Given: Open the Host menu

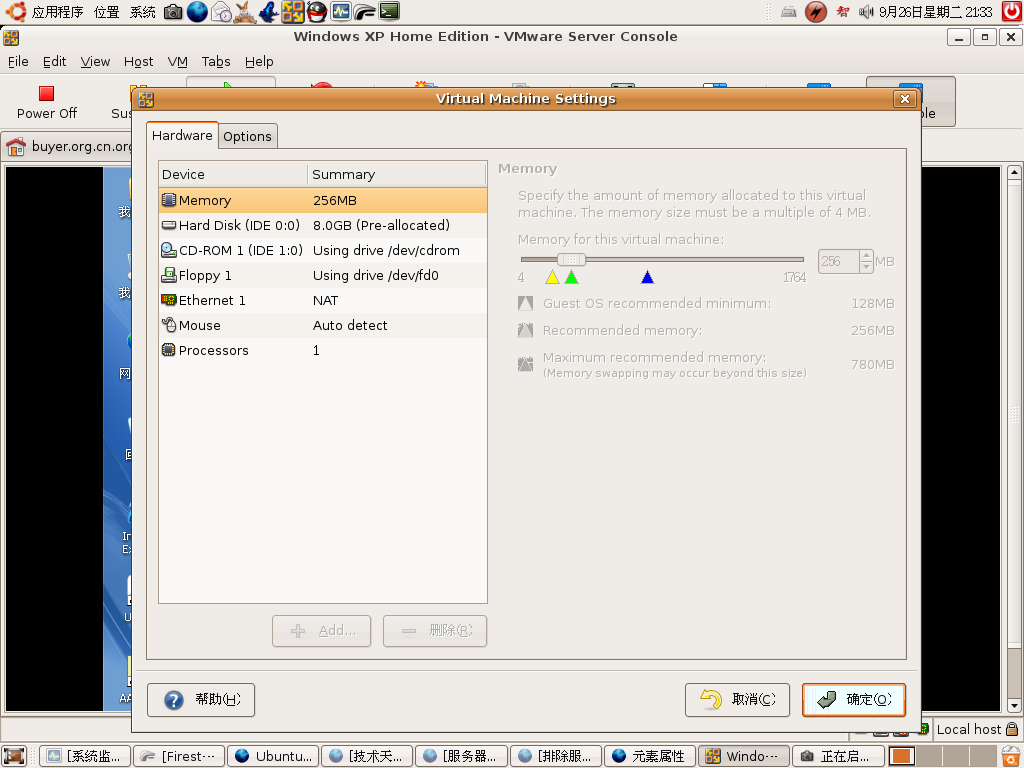Looking at the screenshot, I should (138, 61).
